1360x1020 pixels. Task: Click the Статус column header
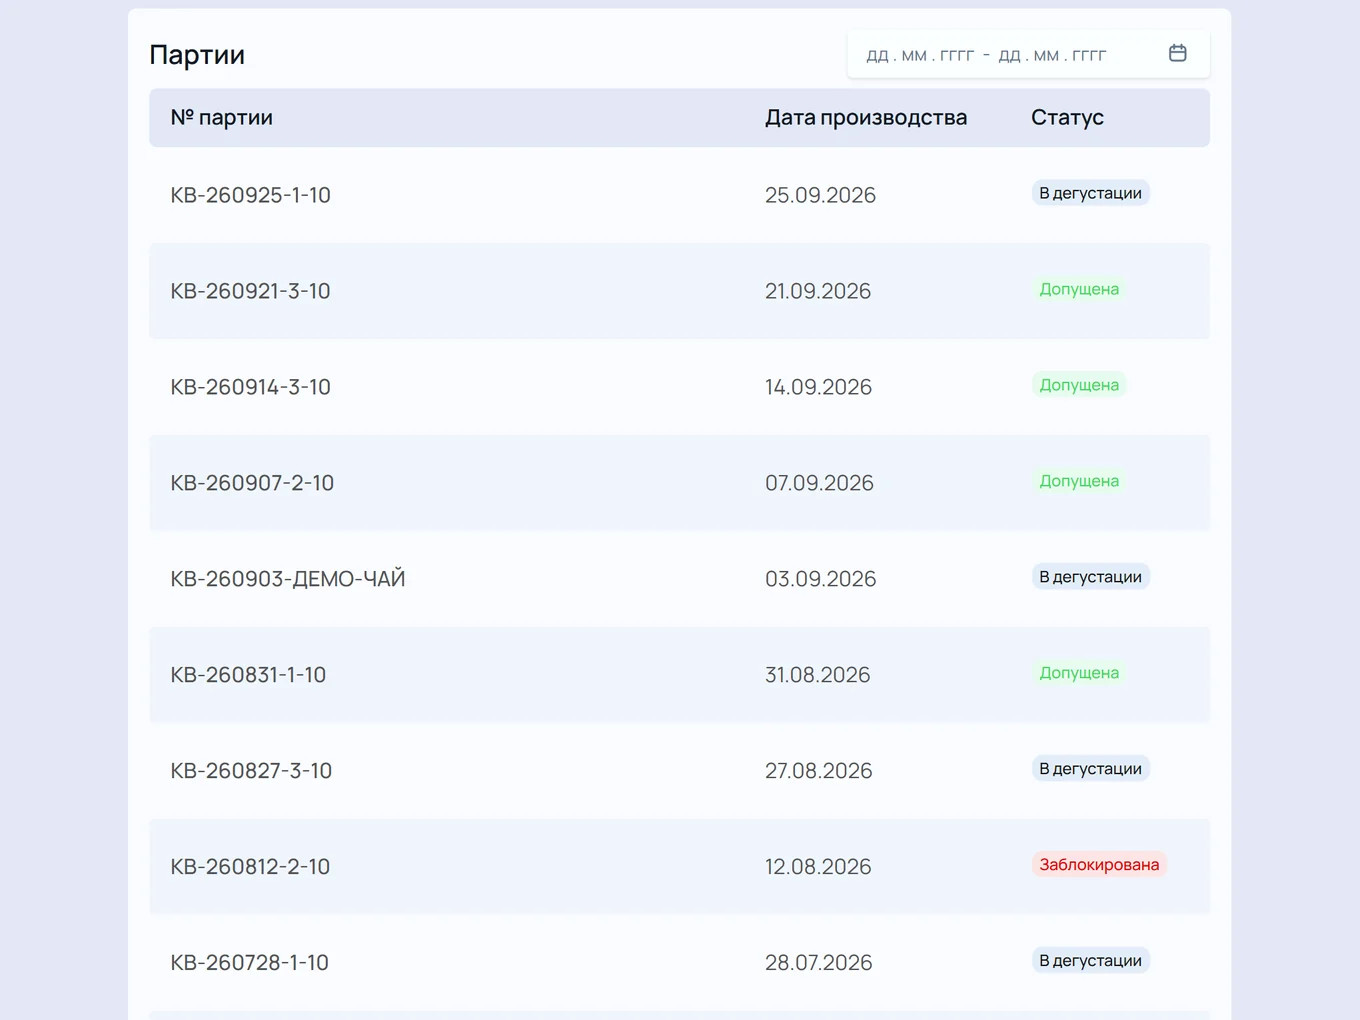[1067, 117]
